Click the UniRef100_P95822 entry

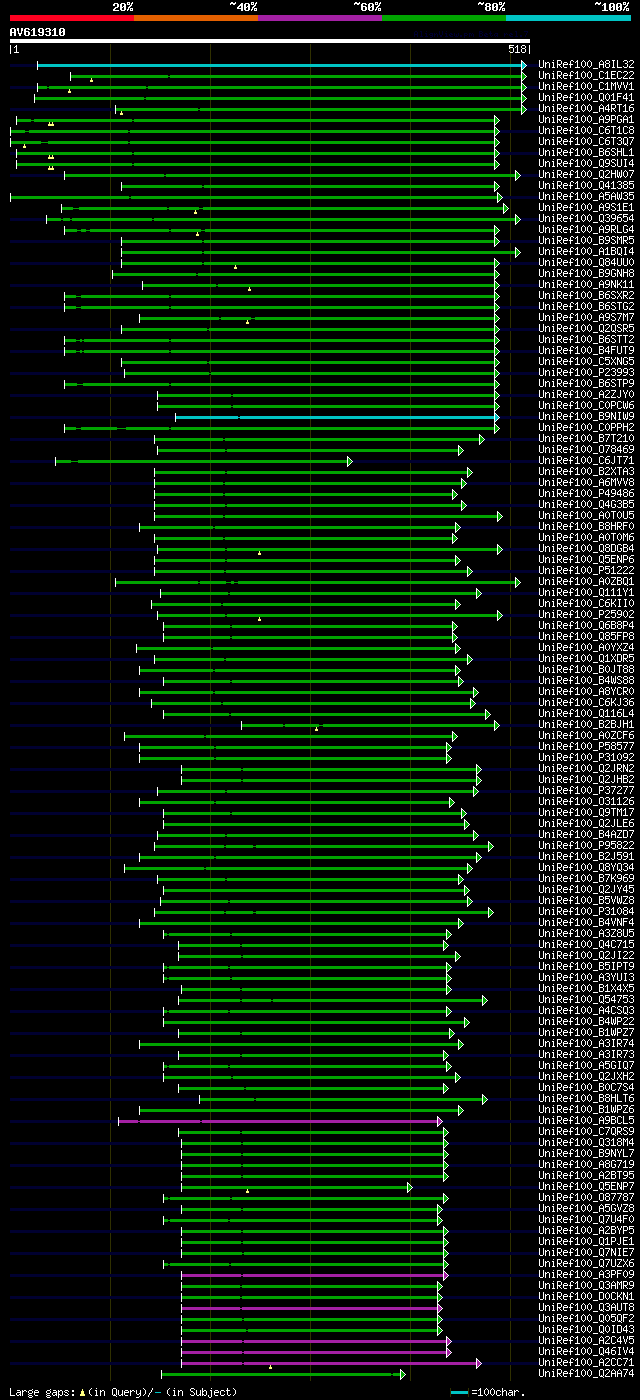click(x=586, y=846)
